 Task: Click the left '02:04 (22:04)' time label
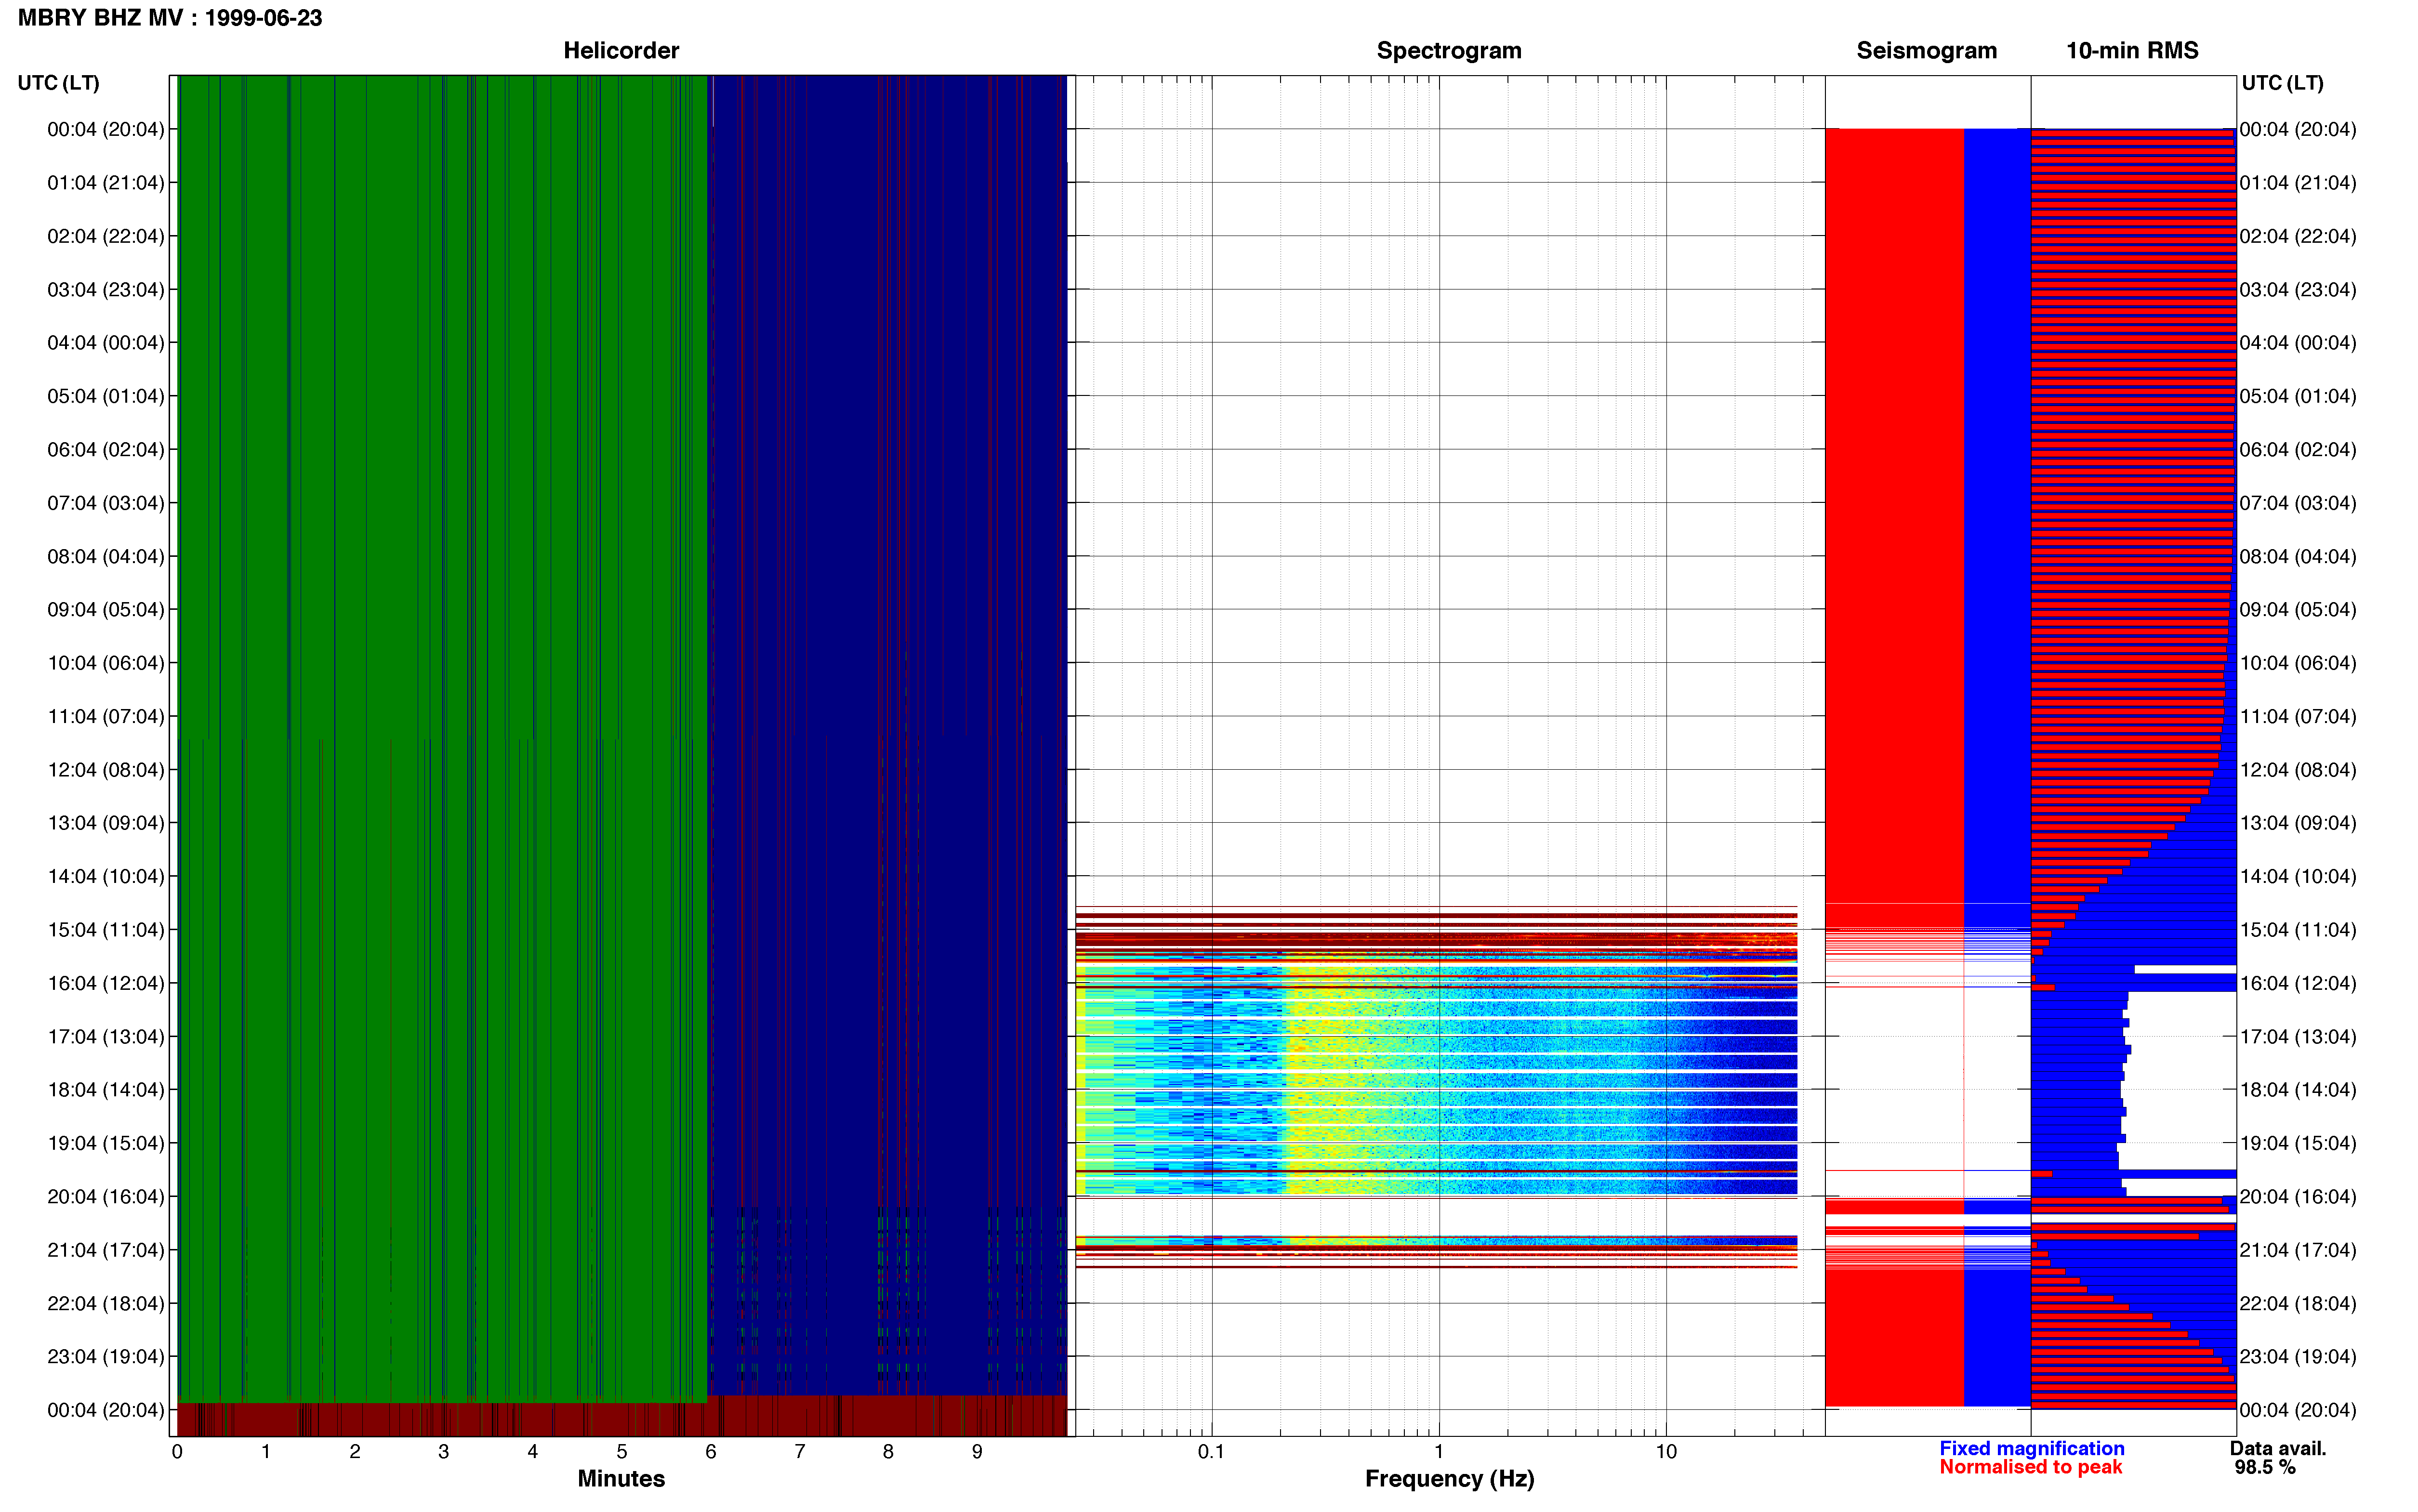click(106, 236)
